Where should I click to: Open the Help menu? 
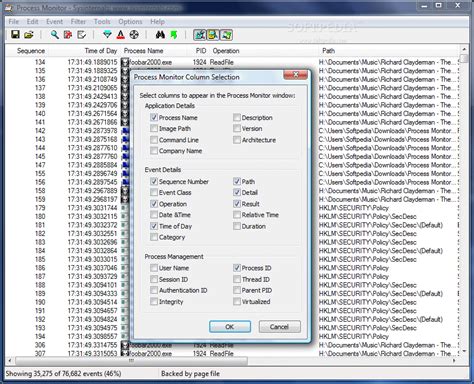(x=157, y=22)
